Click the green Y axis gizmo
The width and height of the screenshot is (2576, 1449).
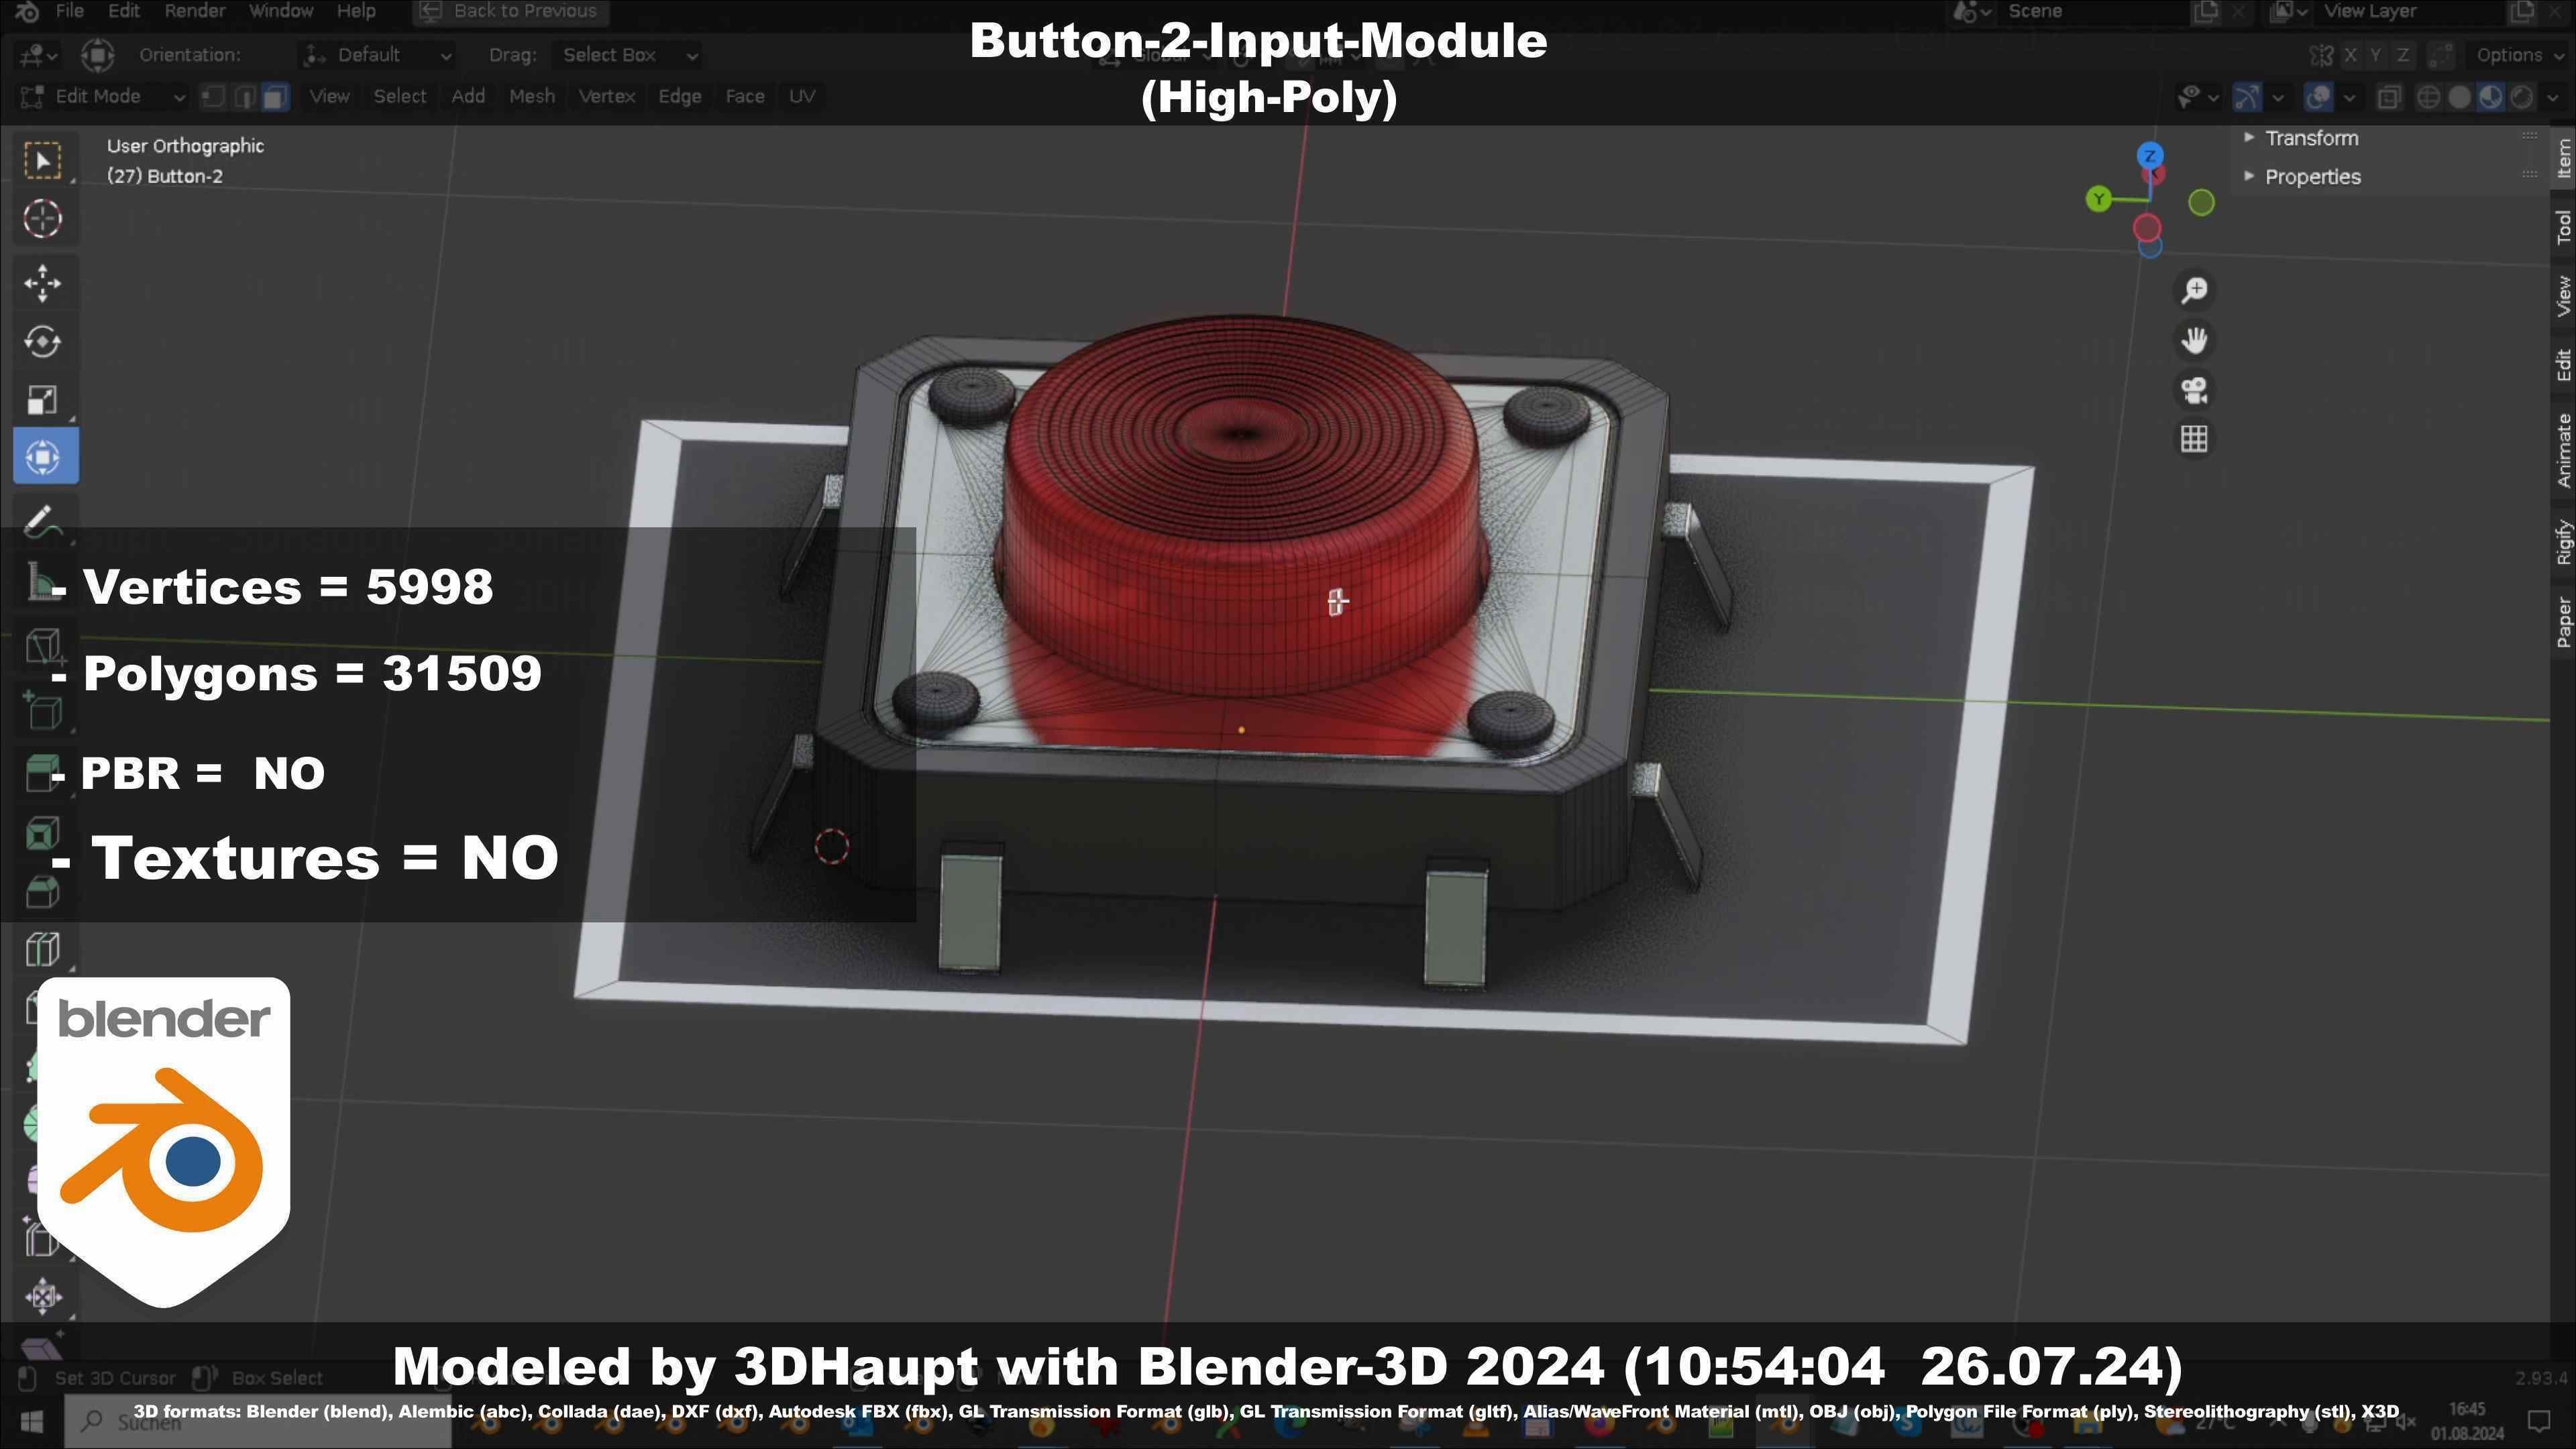(x=2098, y=199)
